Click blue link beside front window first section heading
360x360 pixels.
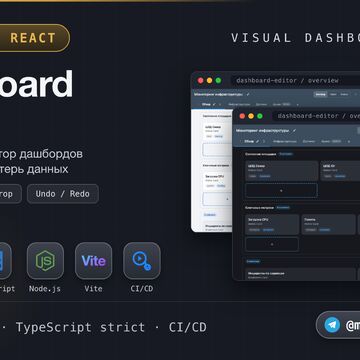click(x=286, y=154)
